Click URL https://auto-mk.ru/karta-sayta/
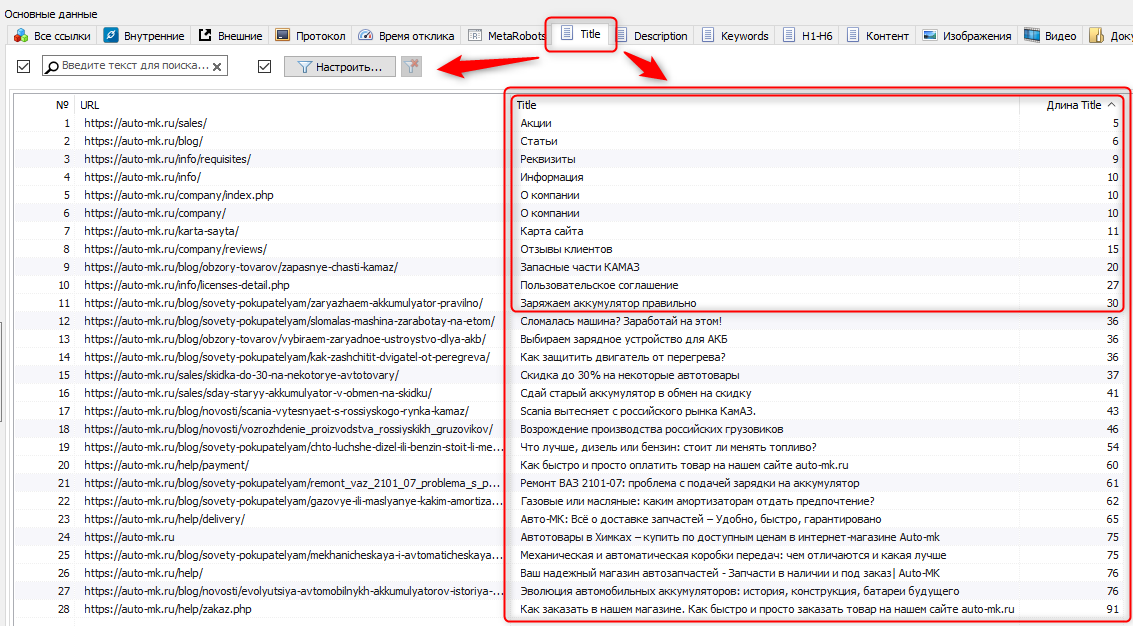The height and width of the screenshot is (626, 1133). coord(161,231)
